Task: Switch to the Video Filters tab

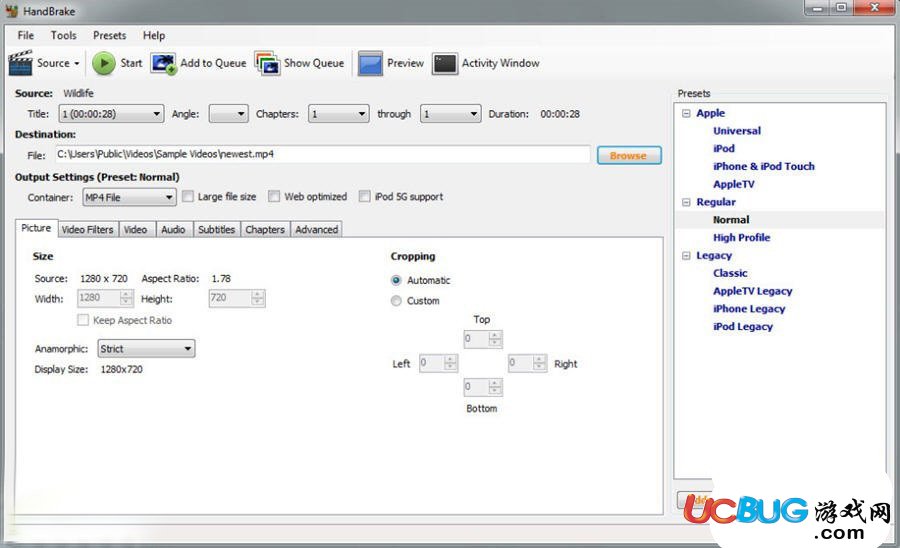Action: tap(88, 230)
